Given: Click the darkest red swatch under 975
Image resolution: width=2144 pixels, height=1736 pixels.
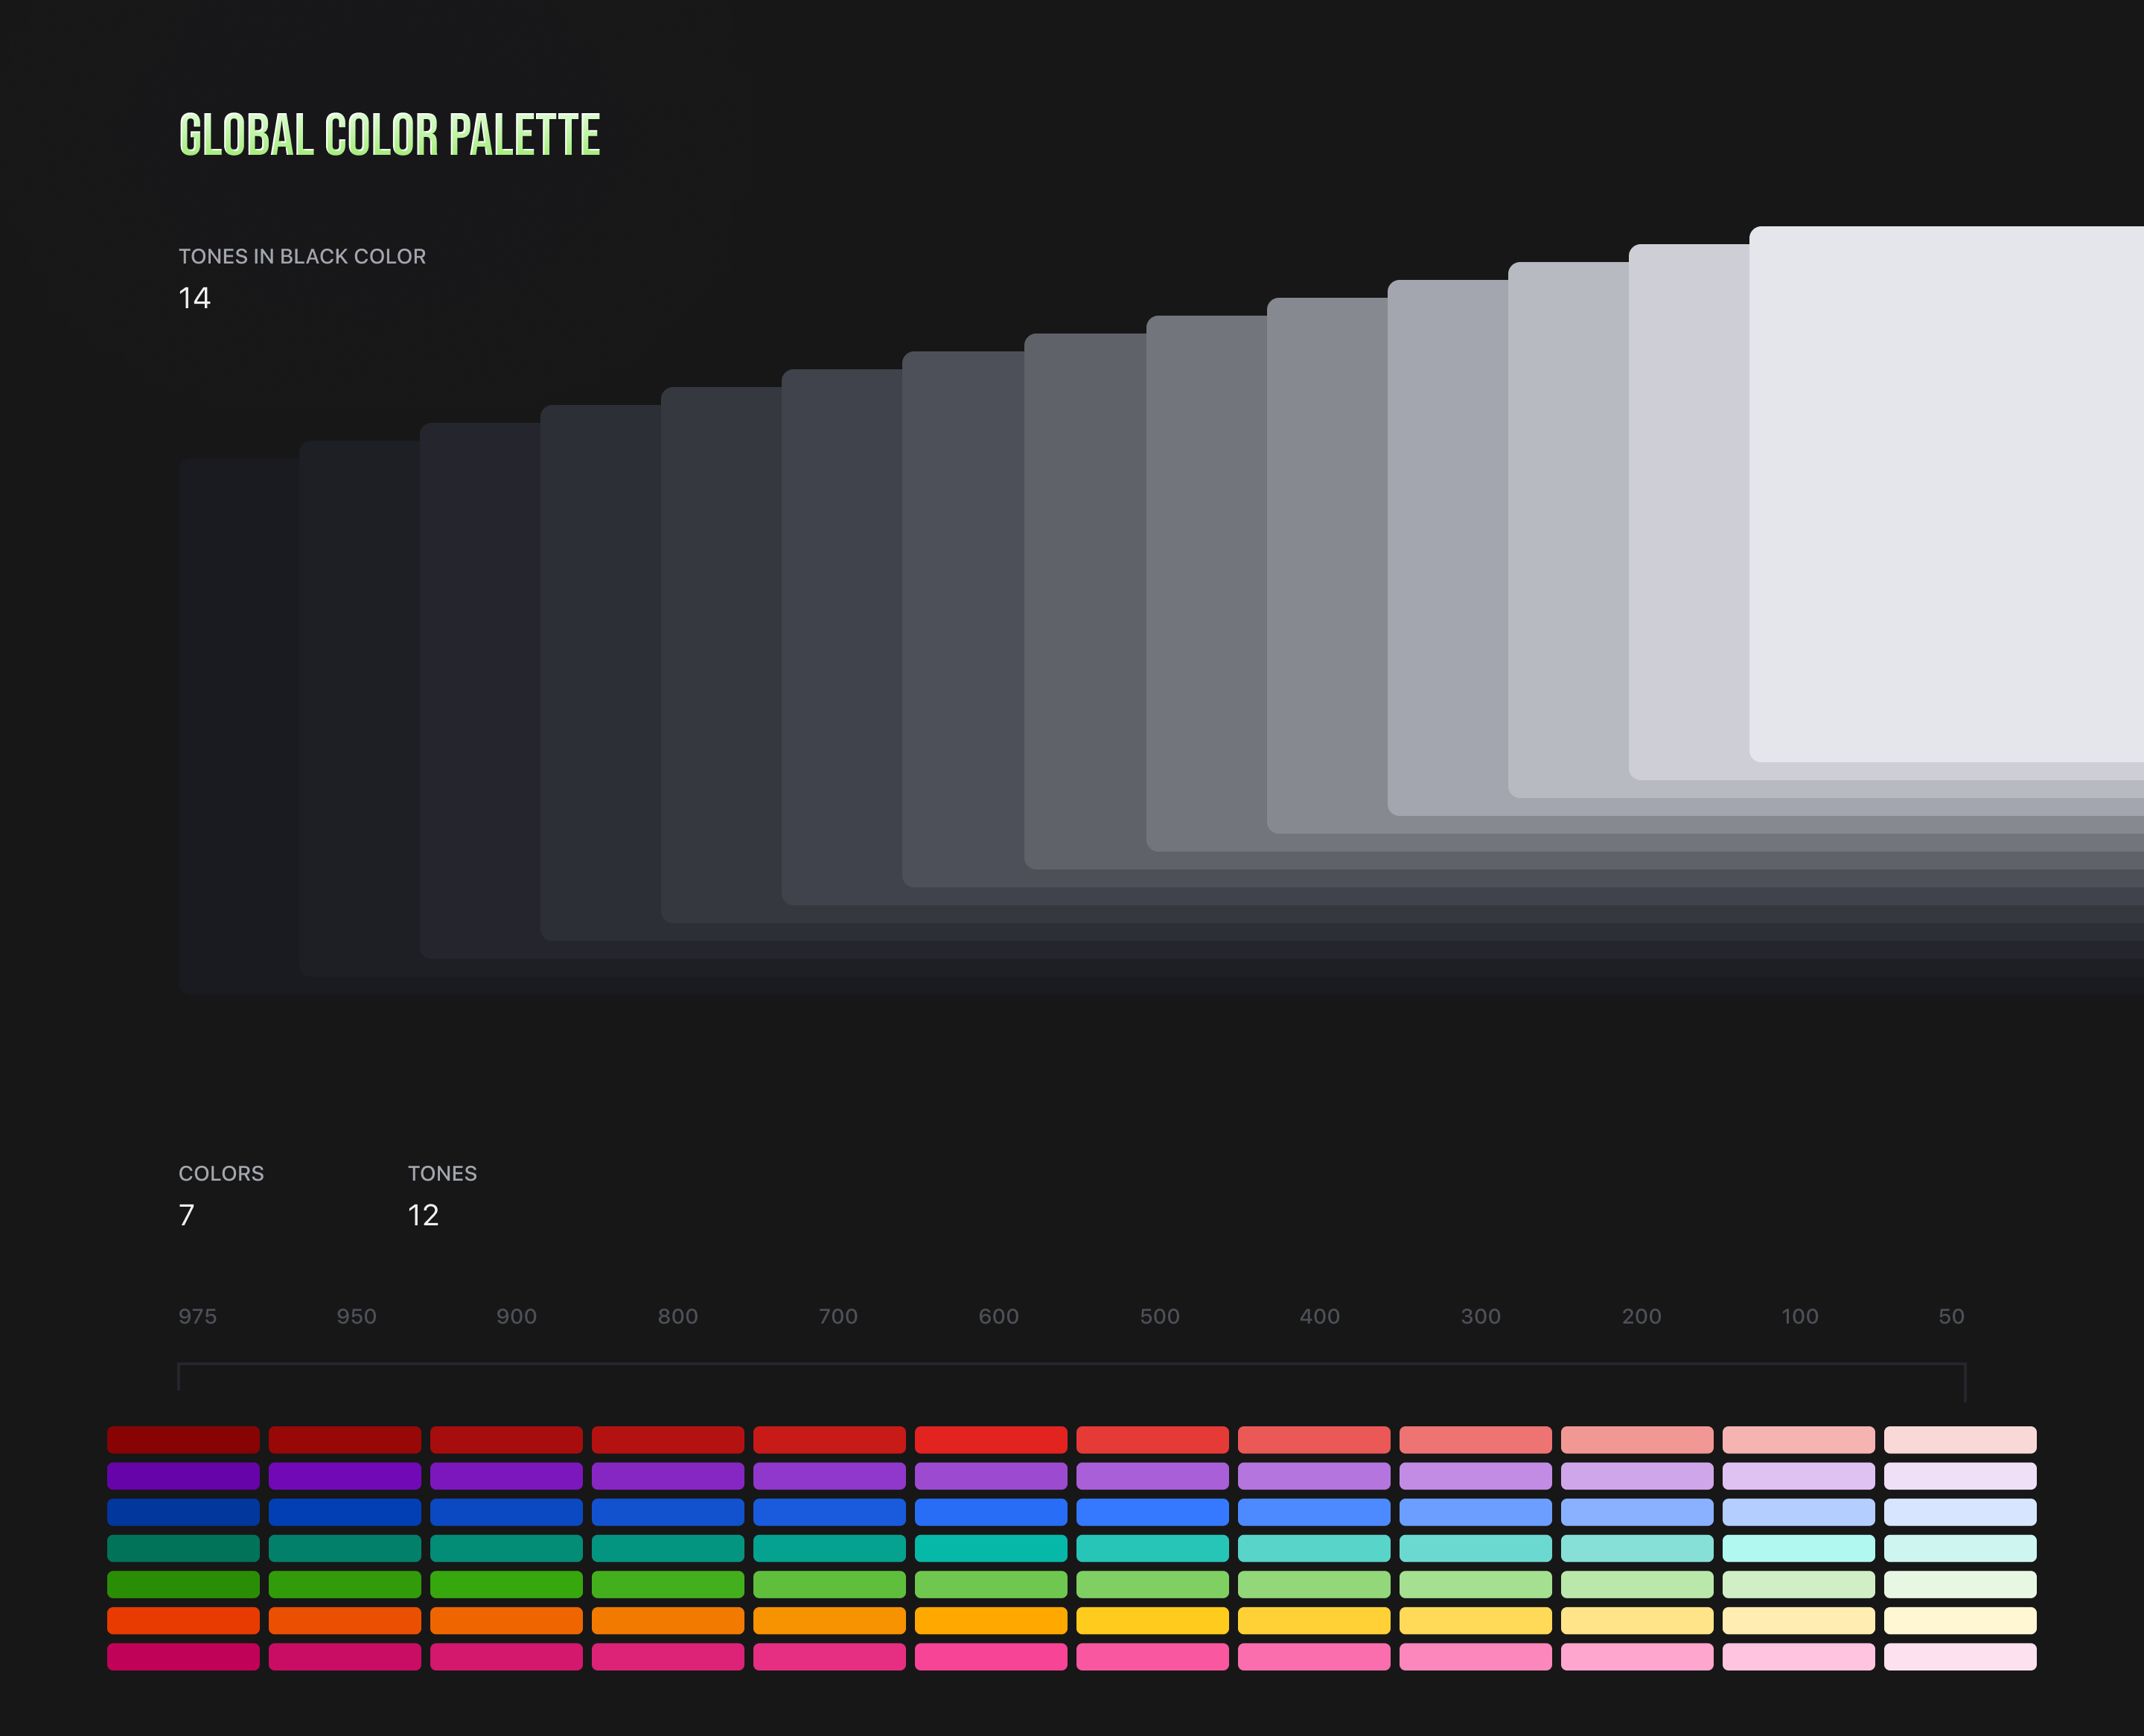Looking at the screenshot, I should coord(183,1440).
